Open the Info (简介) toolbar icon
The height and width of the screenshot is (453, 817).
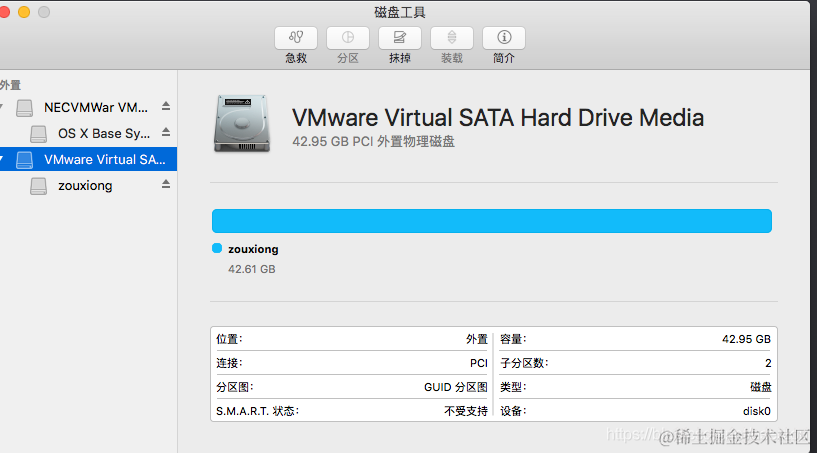point(504,38)
